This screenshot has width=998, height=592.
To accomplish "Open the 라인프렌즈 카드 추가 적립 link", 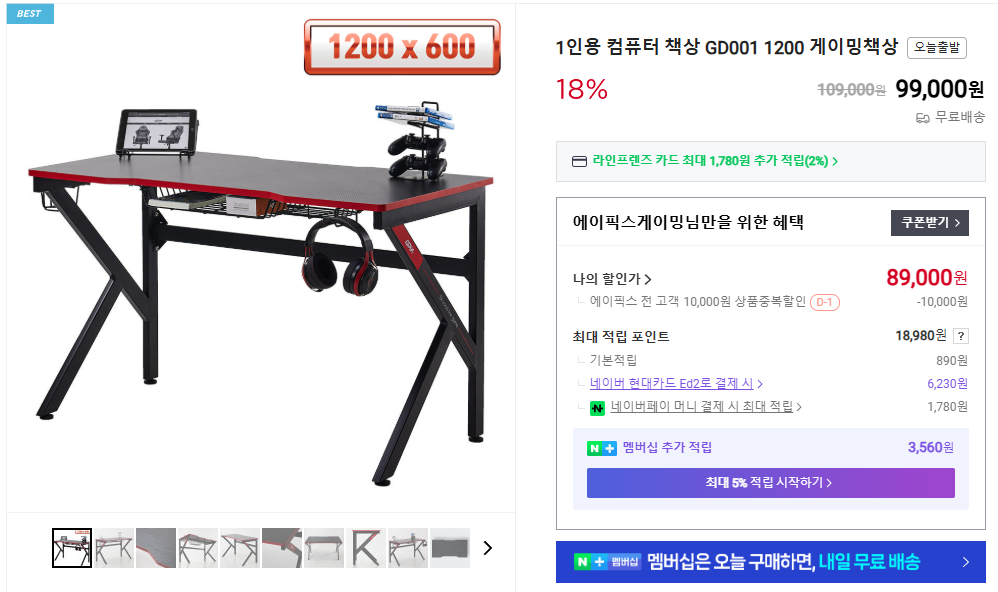I will tap(715, 161).
